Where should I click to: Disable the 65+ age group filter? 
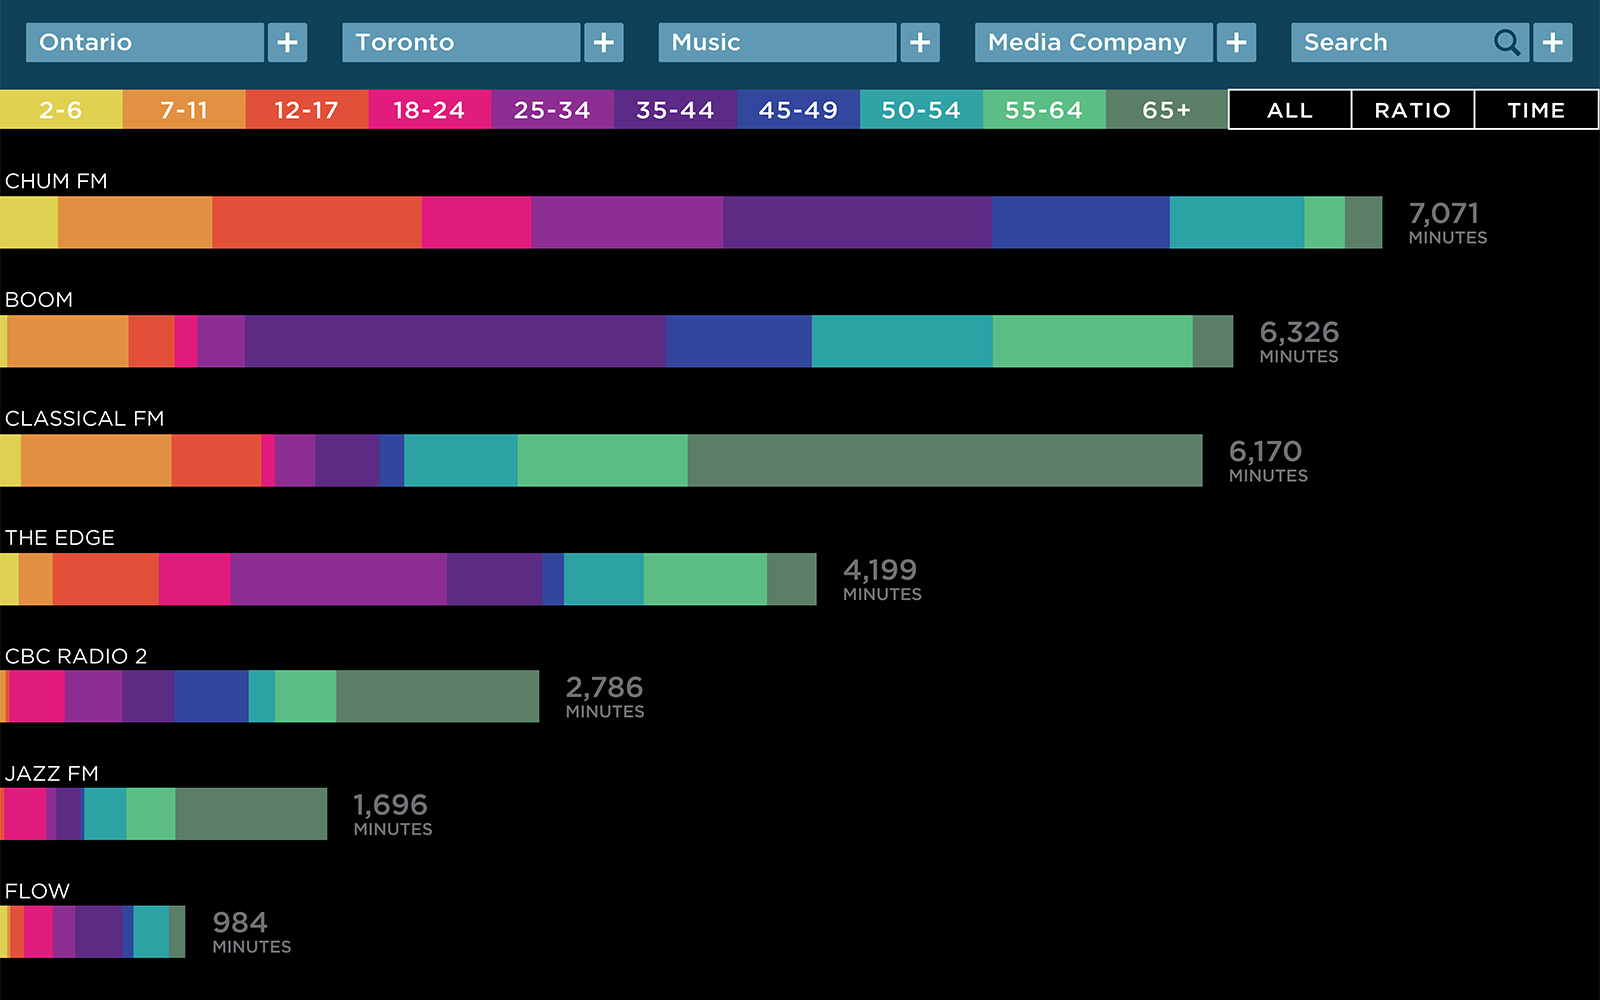1166,110
